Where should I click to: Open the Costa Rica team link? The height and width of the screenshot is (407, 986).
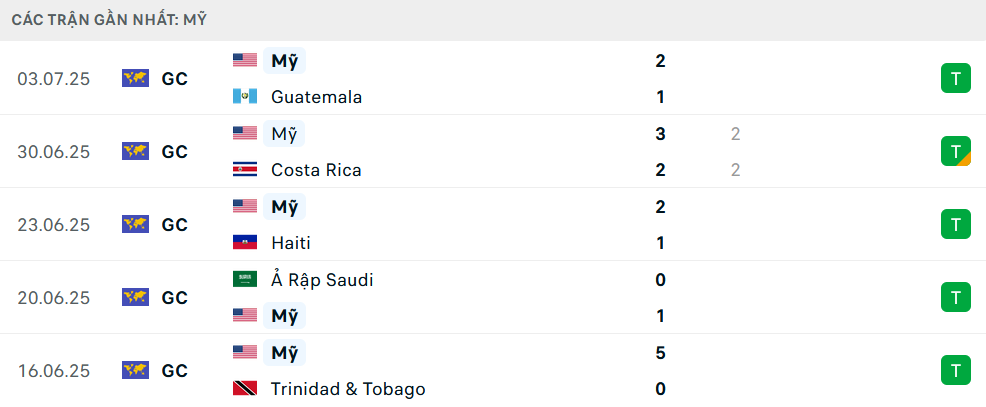pos(316,170)
